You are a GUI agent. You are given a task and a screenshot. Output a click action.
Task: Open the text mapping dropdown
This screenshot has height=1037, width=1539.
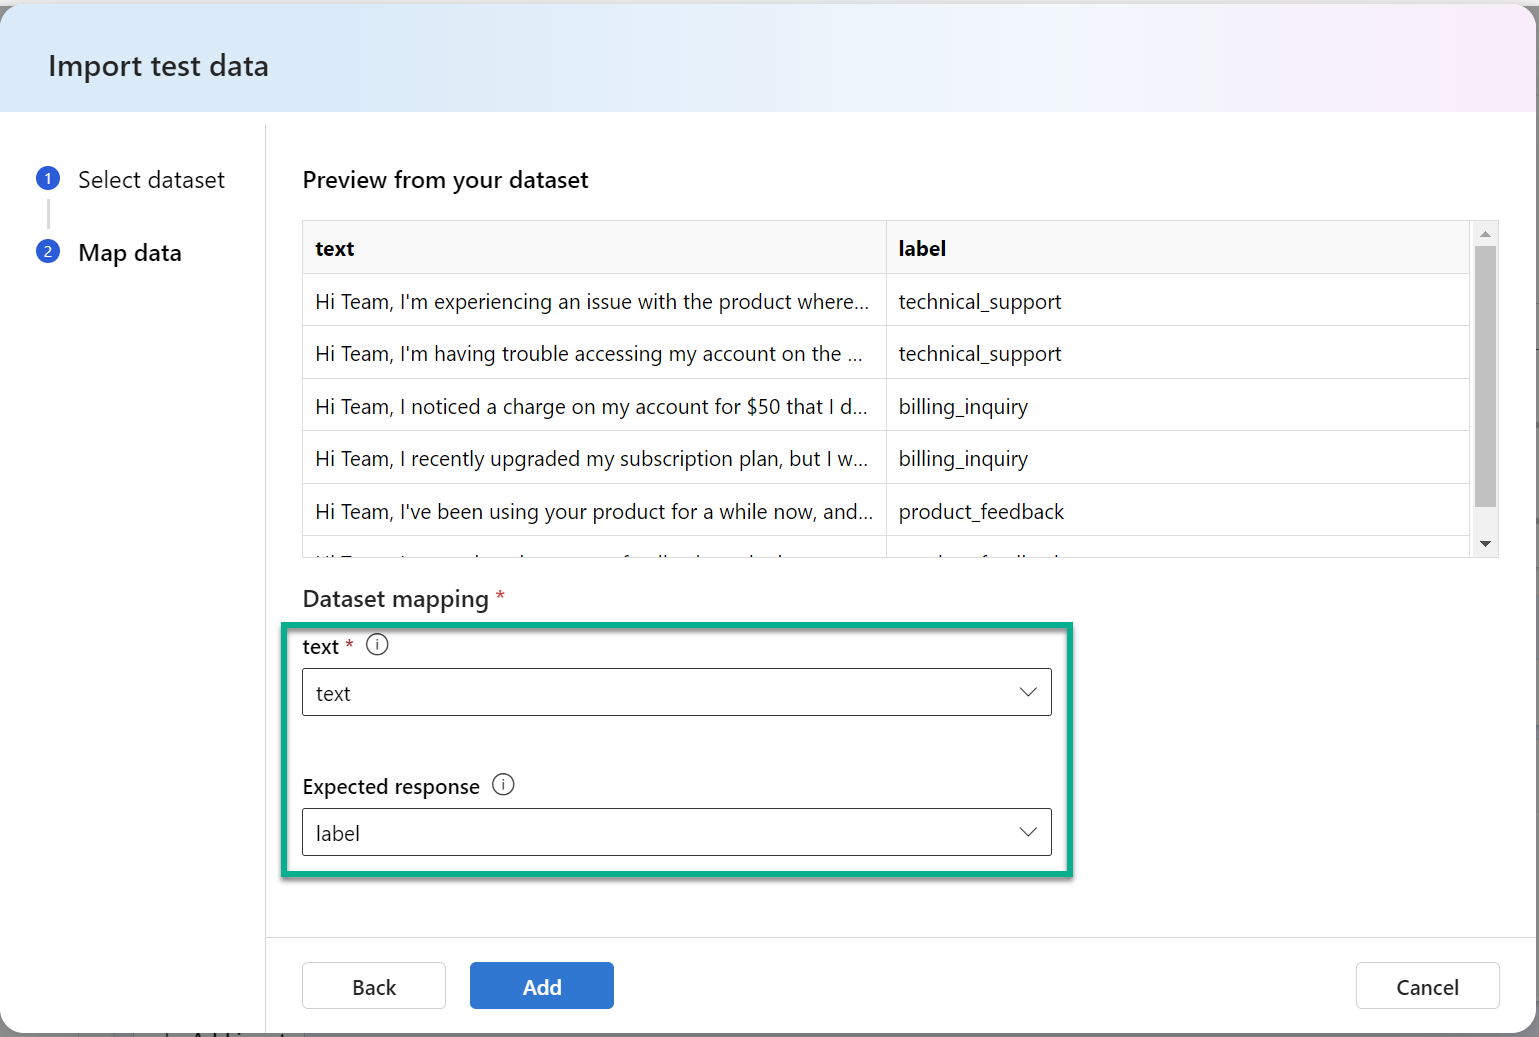pos(676,692)
